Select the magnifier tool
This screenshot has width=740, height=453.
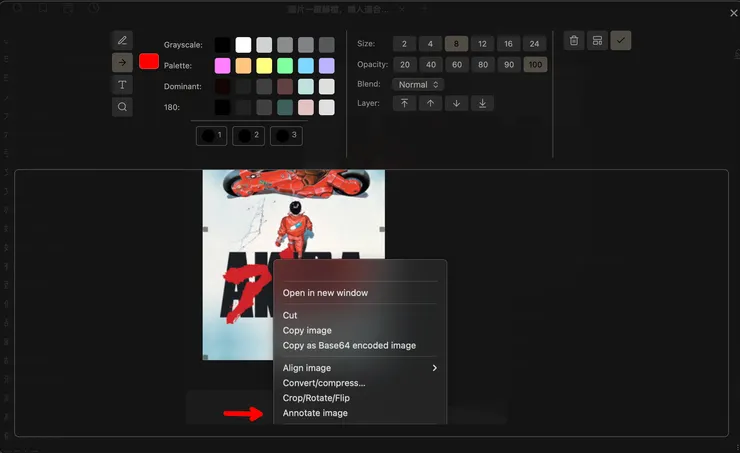(122, 107)
